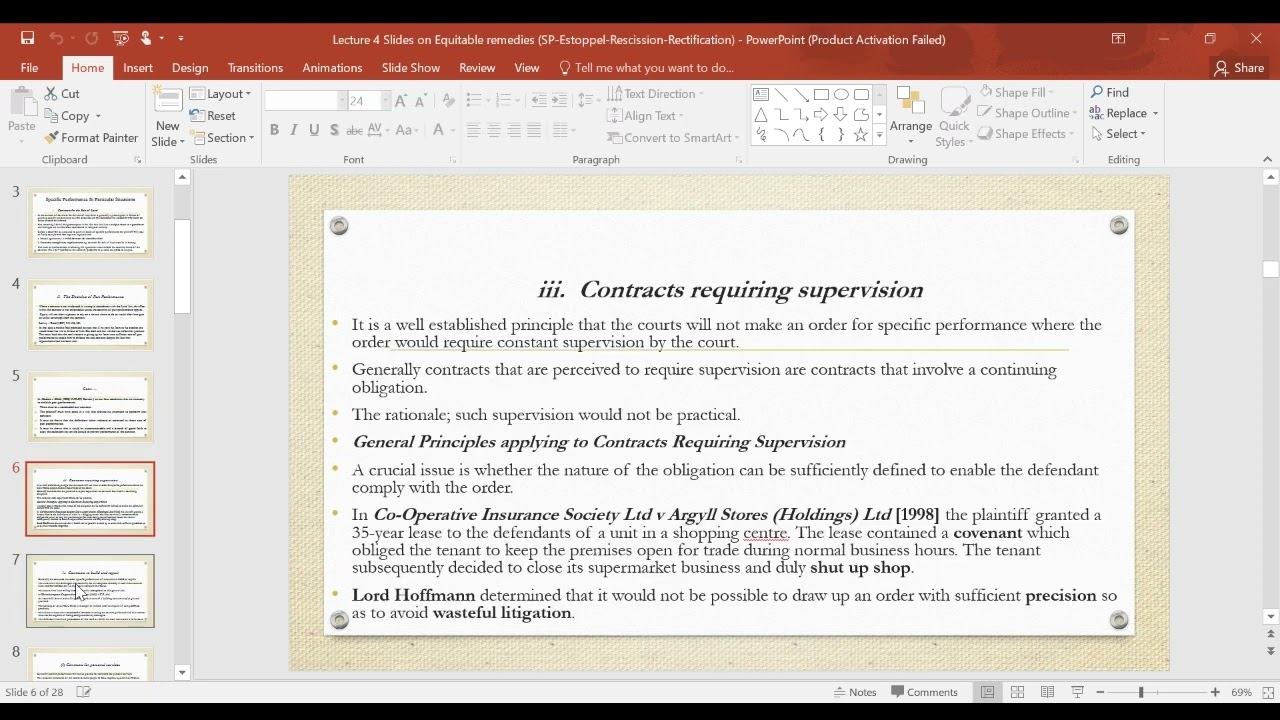Image resolution: width=1280 pixels, height=720 pixels.
Task: Click Convert to SmartArt
Action: point(672,138)
